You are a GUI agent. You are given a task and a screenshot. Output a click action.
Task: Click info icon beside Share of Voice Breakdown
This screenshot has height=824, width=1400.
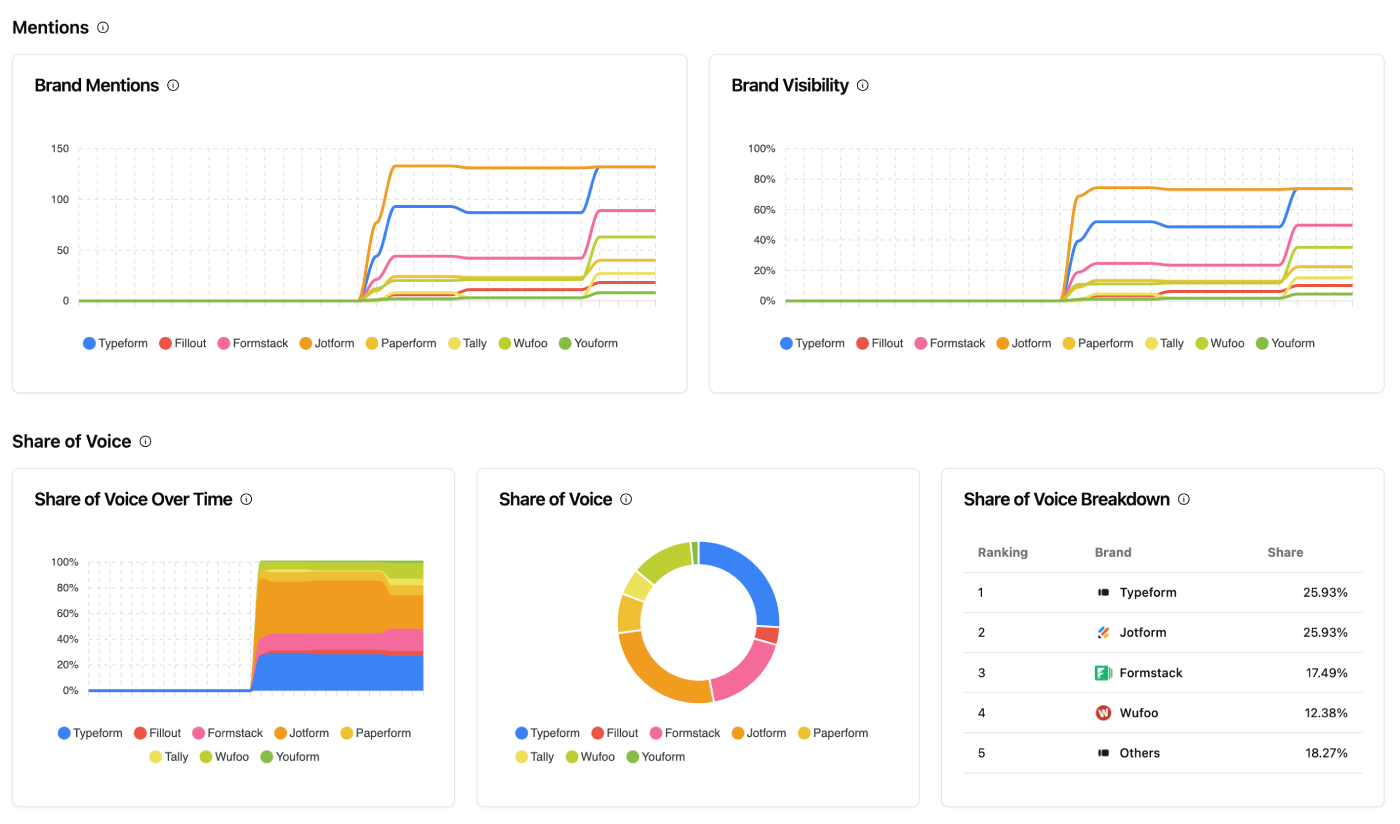click(x=1184, y=500)
